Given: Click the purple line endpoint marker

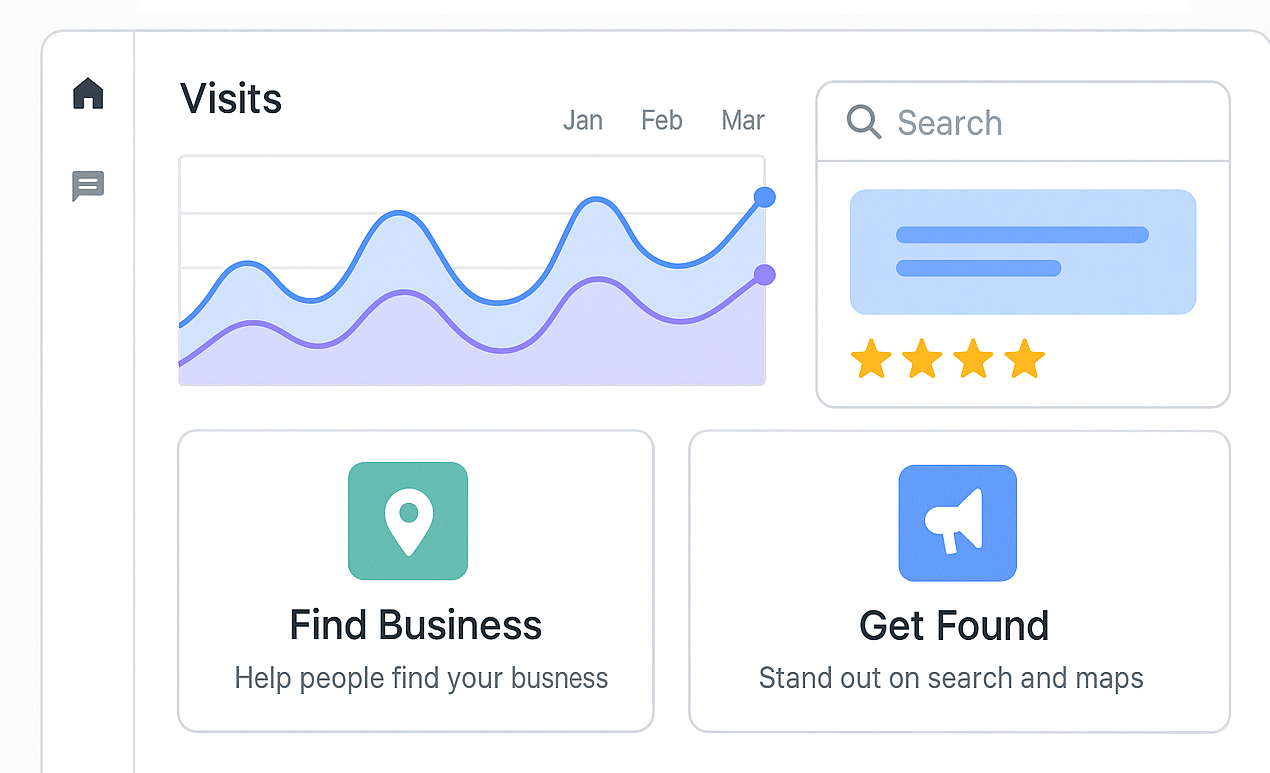Looking at the screenshot, I should 764,274.
